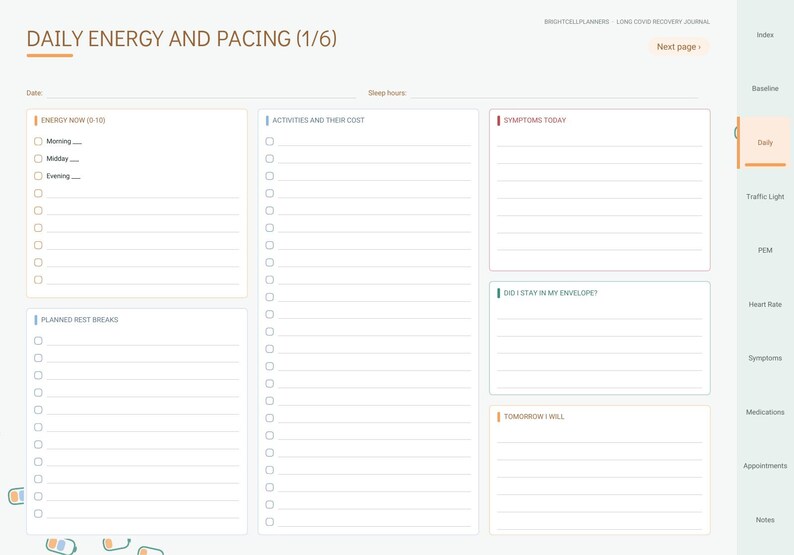This screenshot has height=555, width=794.
Task: Click the Did I Stay In My Envelope heading
Action: (550, 293)
